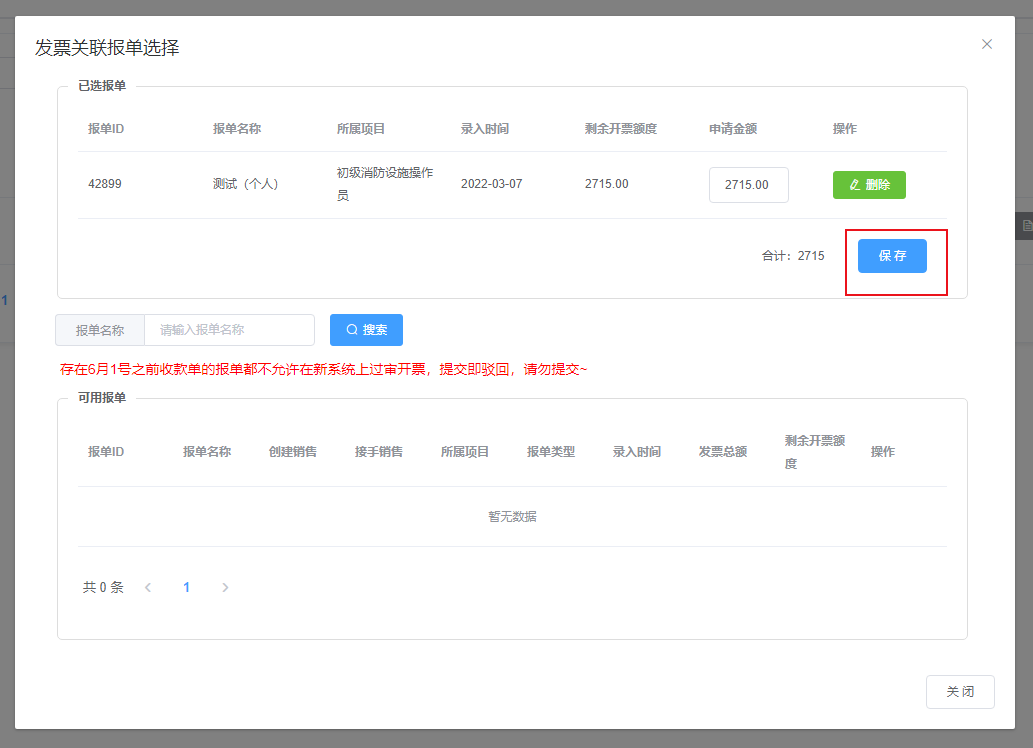Screen dimensions: 1033x748
Task: Click the 报单类型 column header
Action: pos(551,452)
